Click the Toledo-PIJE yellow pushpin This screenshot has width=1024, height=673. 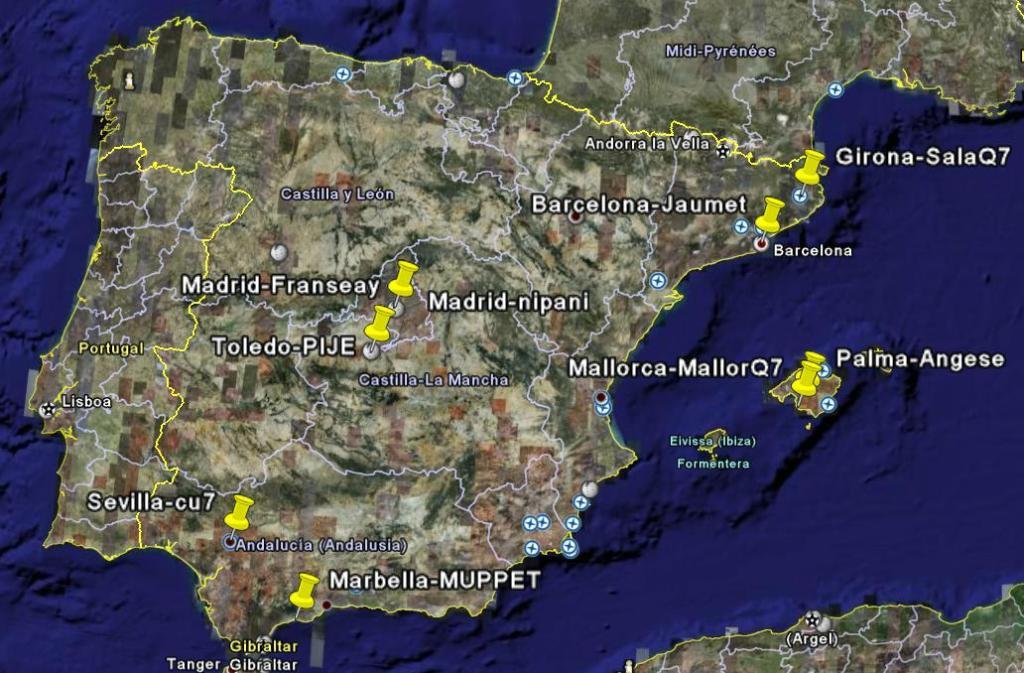click(x=381, y=323)
